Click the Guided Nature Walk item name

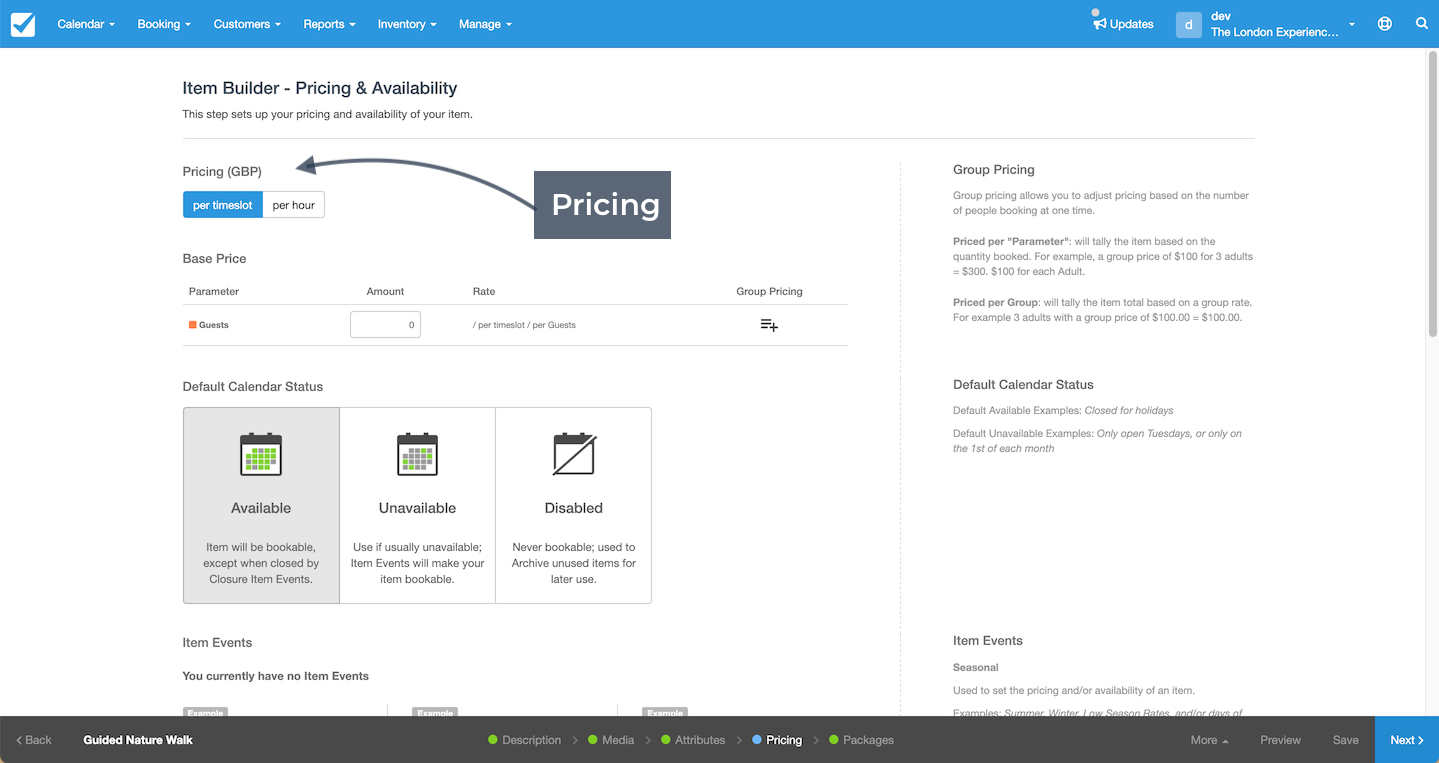(138, 740)
